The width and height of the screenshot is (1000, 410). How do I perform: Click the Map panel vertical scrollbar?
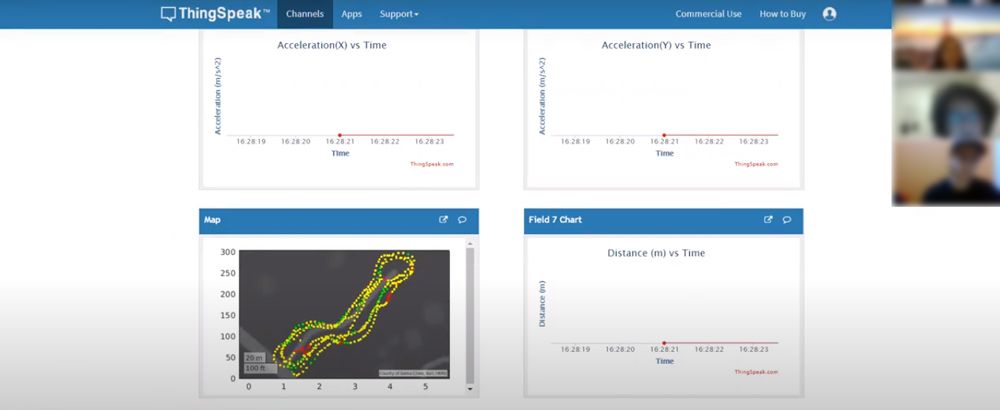pyautogui.click(x=470, y=310)
